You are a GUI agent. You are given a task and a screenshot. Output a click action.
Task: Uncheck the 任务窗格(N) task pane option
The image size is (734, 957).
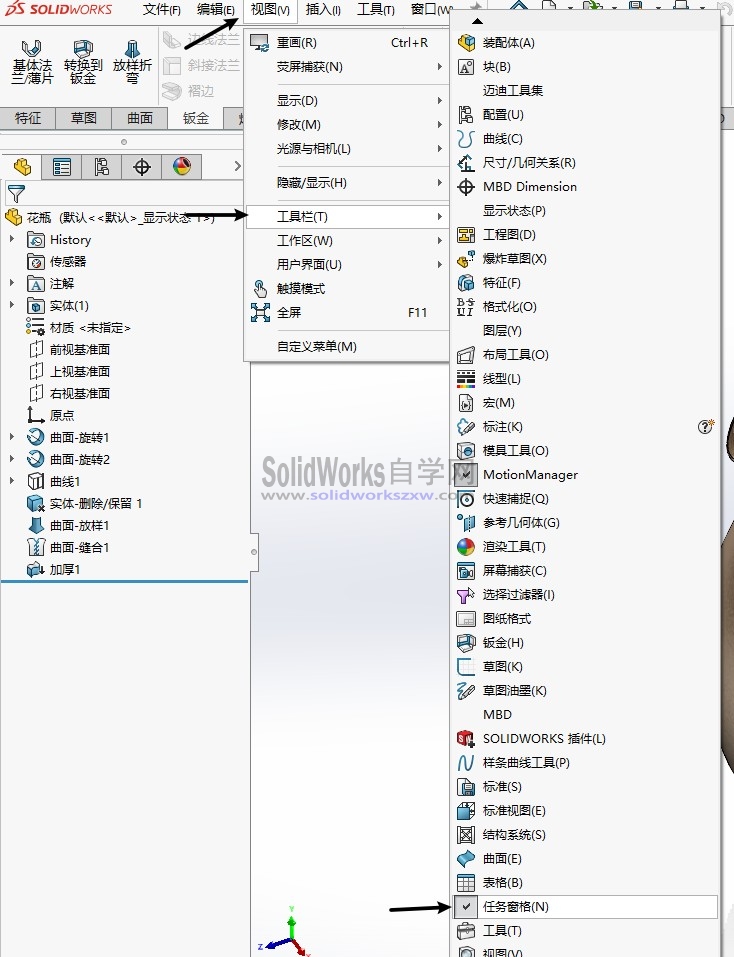point(585,907)
